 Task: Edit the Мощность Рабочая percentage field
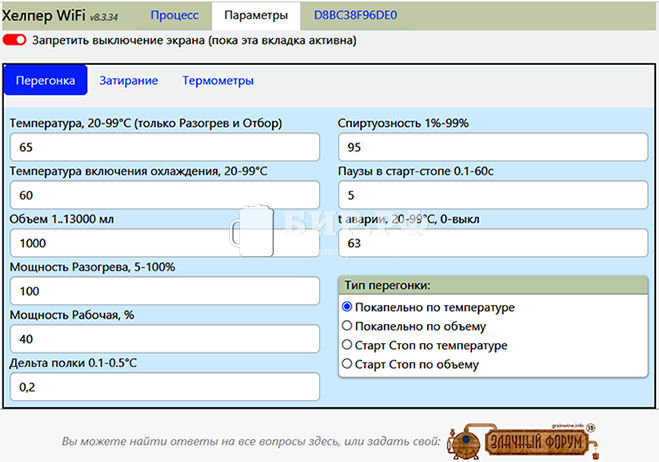tap(165, 339)
